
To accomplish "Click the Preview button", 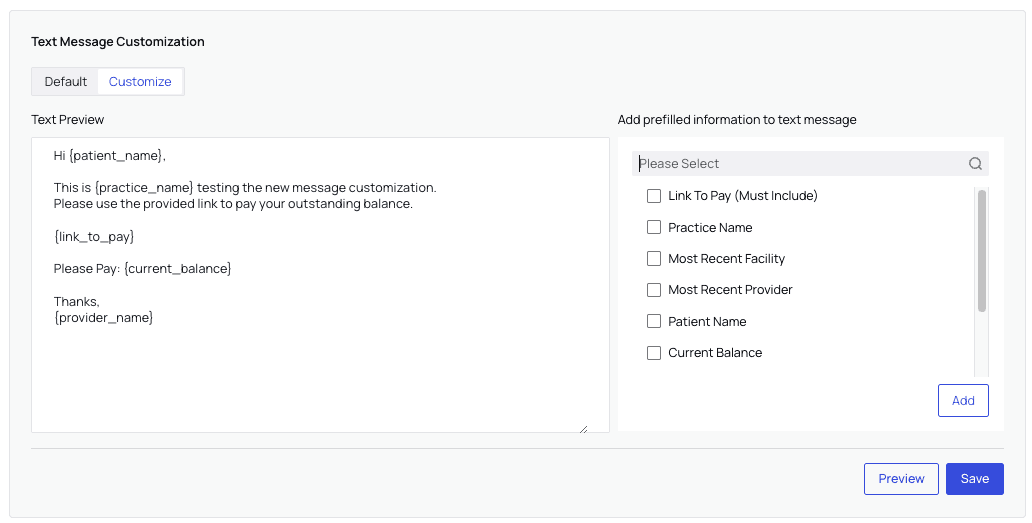I will coord(901,479).
